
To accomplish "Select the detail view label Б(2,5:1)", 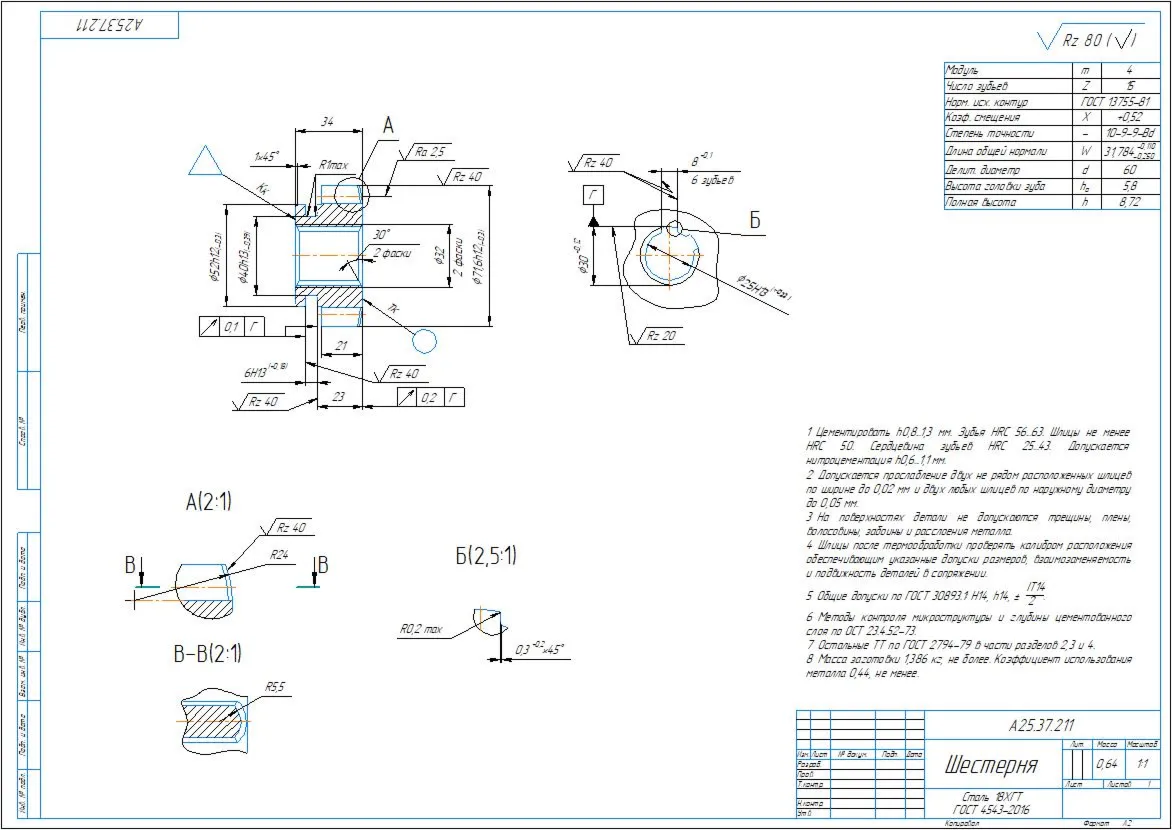I will click(486, 556).
